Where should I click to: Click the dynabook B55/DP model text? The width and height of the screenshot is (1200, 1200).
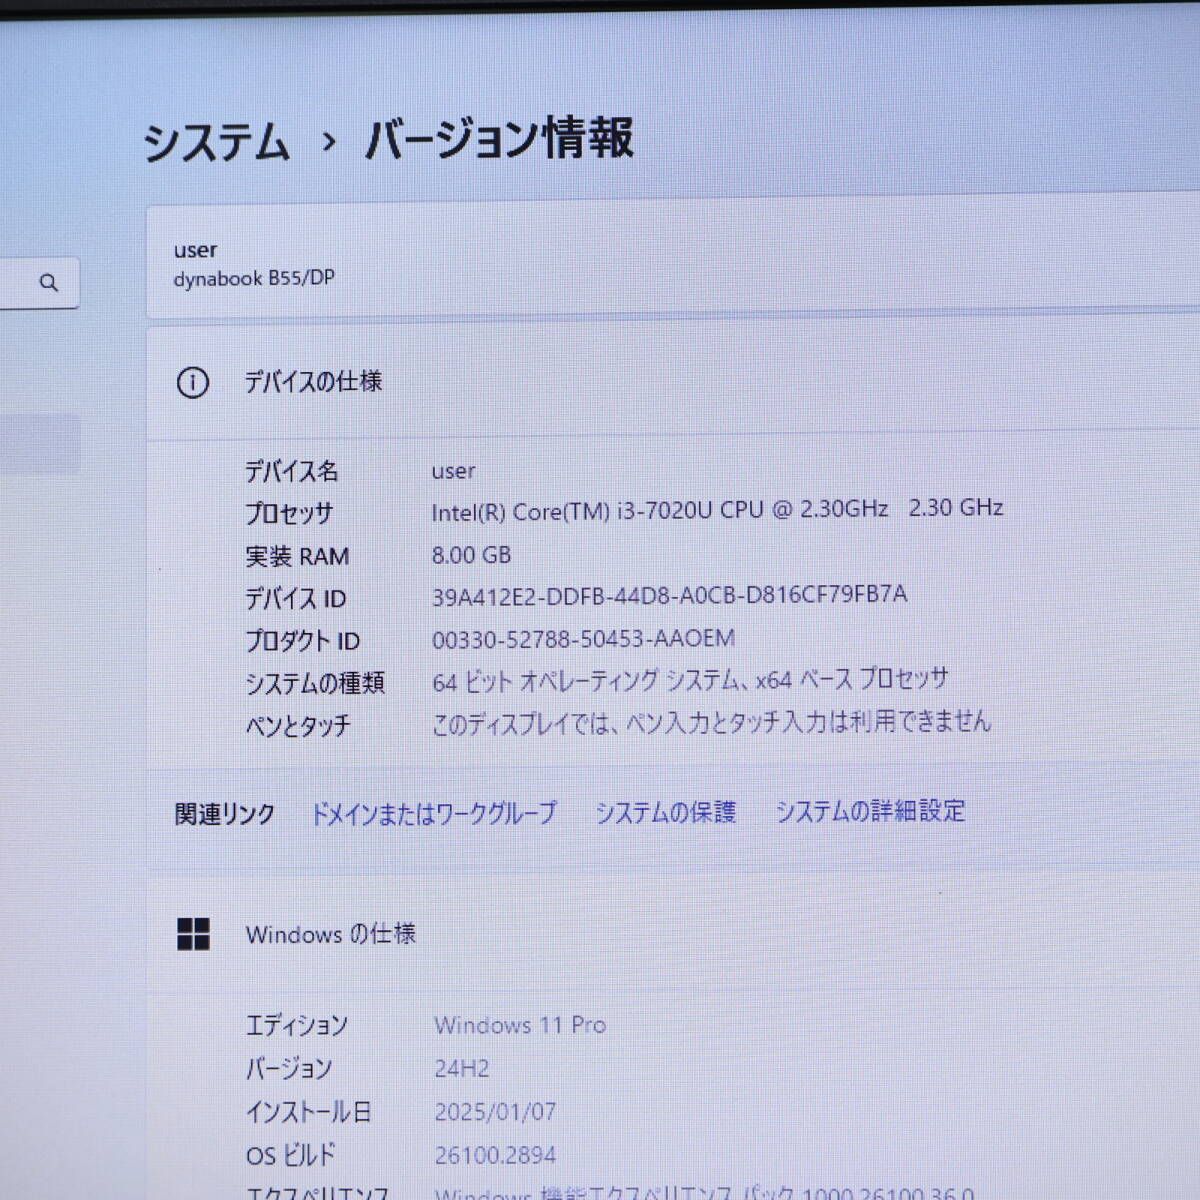tap(254, 279)
